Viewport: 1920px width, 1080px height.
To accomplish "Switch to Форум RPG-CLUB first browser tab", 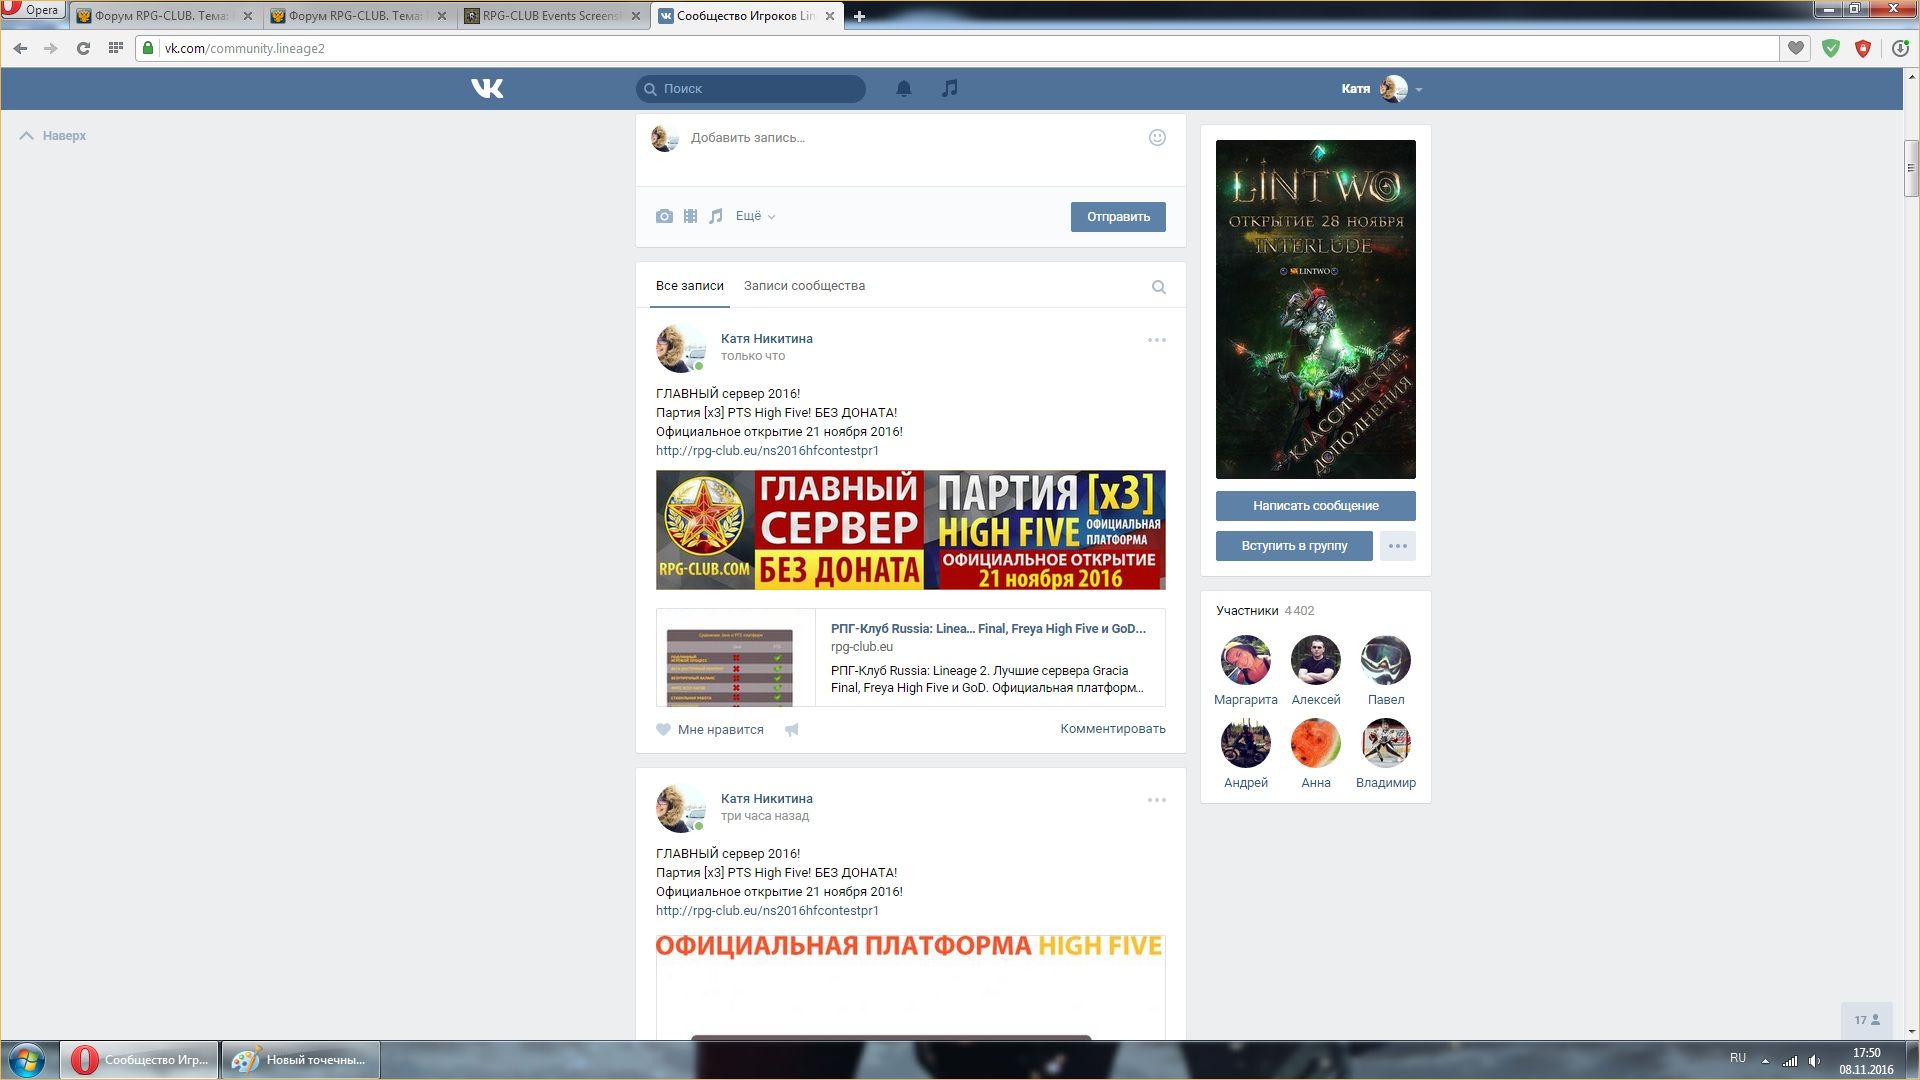I will [x=160, y=16].
